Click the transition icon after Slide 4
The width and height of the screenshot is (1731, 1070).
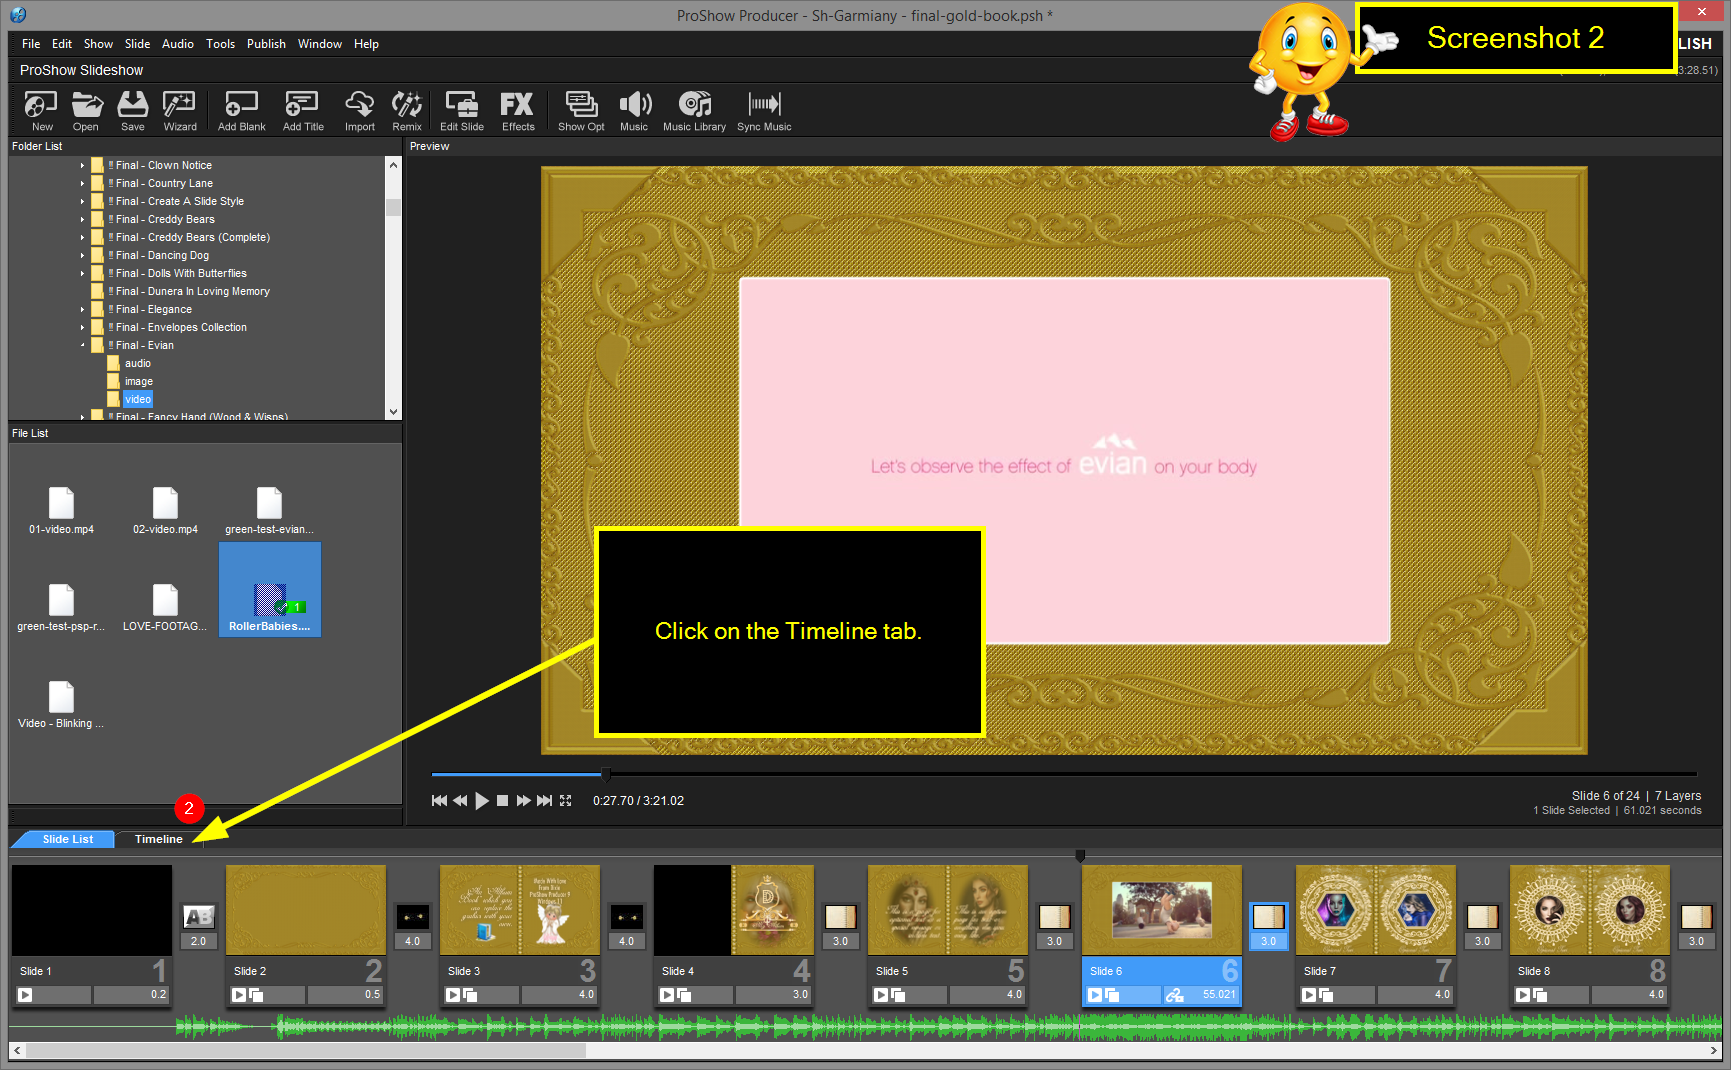coord(840,916)
